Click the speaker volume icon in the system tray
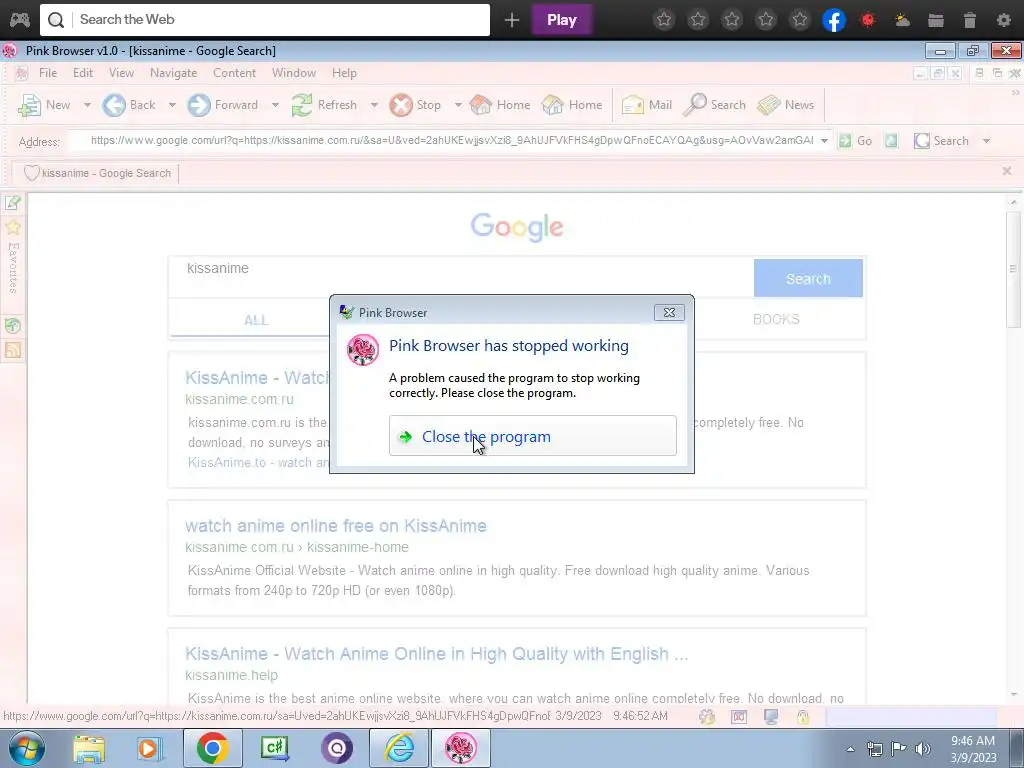The width and height of the screenshot is (1024, 768). click(x=922, y=748)
